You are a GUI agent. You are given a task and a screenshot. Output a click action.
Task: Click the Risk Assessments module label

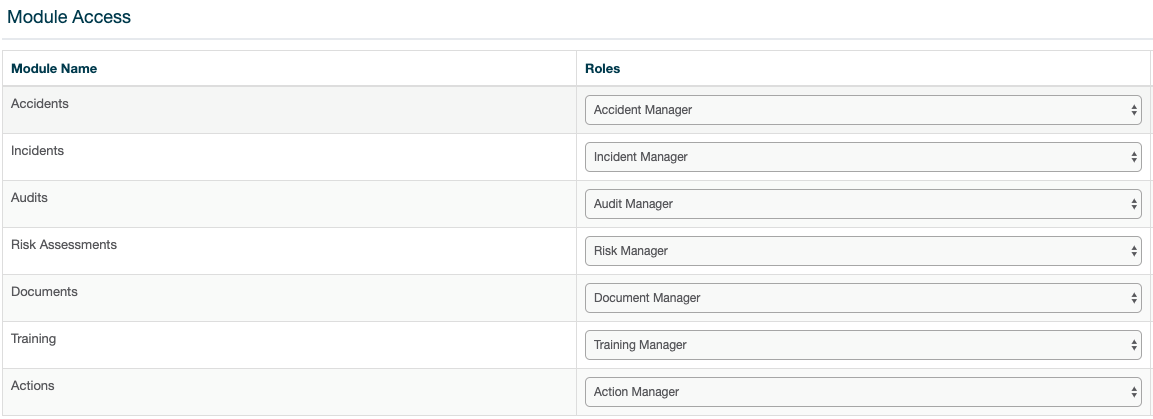pyautogui.click(x=64, y=245)
